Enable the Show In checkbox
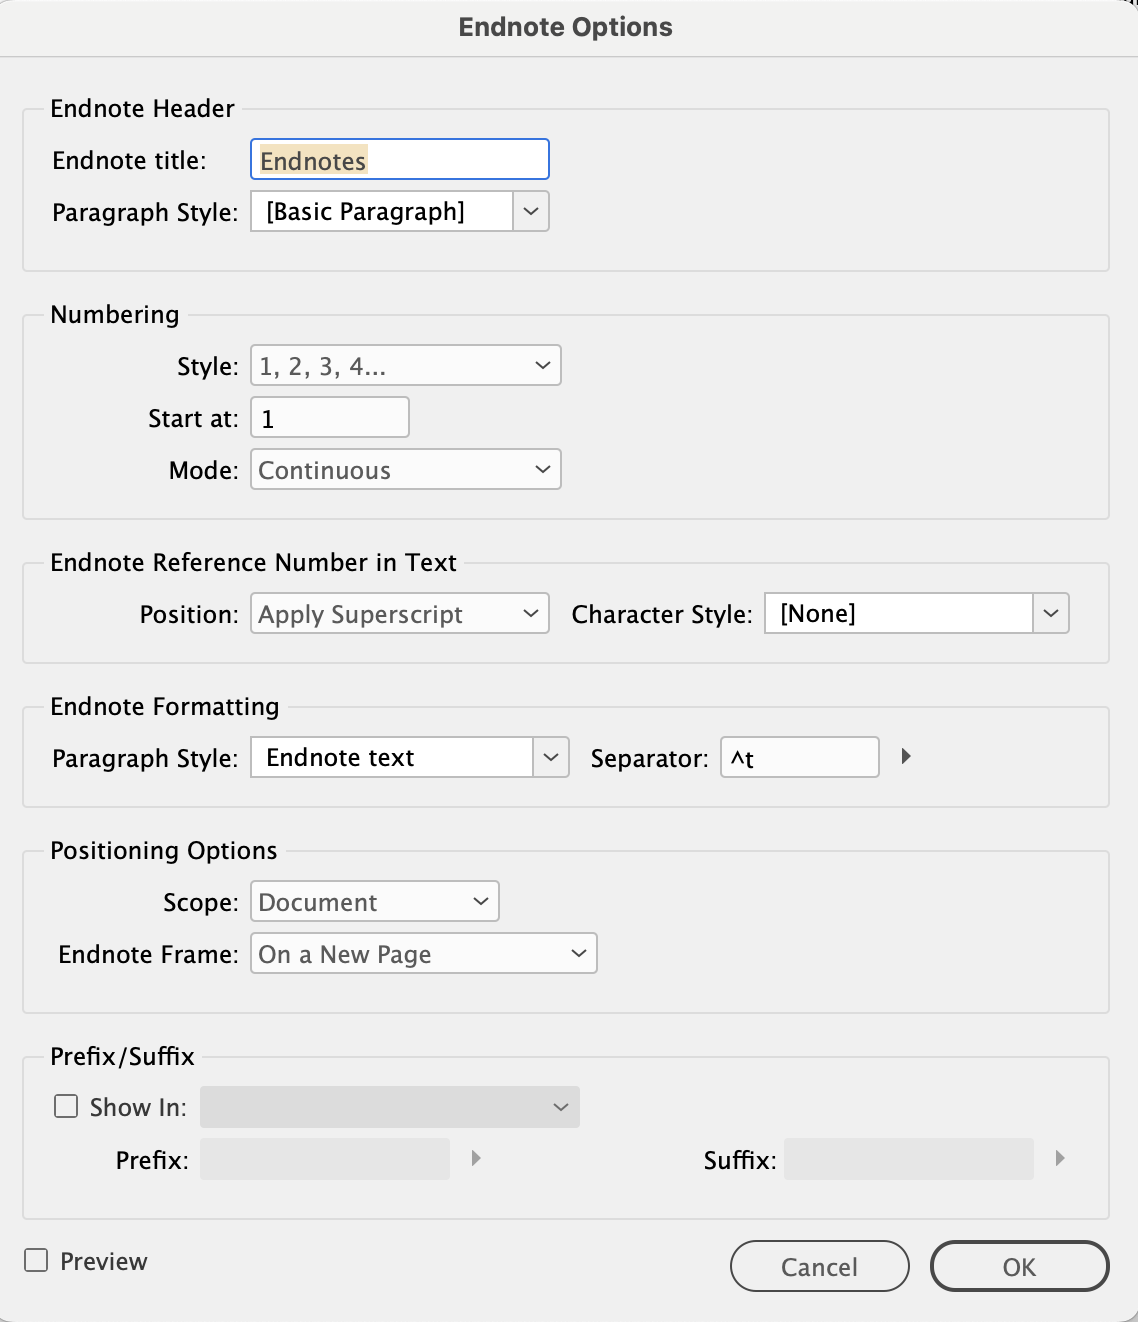Image resolution: width=1138 pixels, height=1322 pixels. (66, 1106)
